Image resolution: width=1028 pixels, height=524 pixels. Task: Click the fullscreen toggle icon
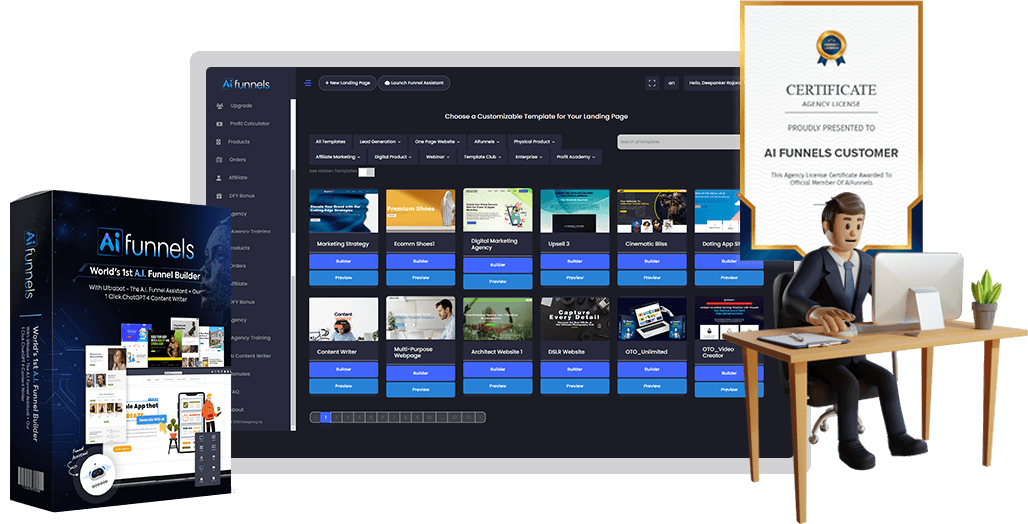652,83
